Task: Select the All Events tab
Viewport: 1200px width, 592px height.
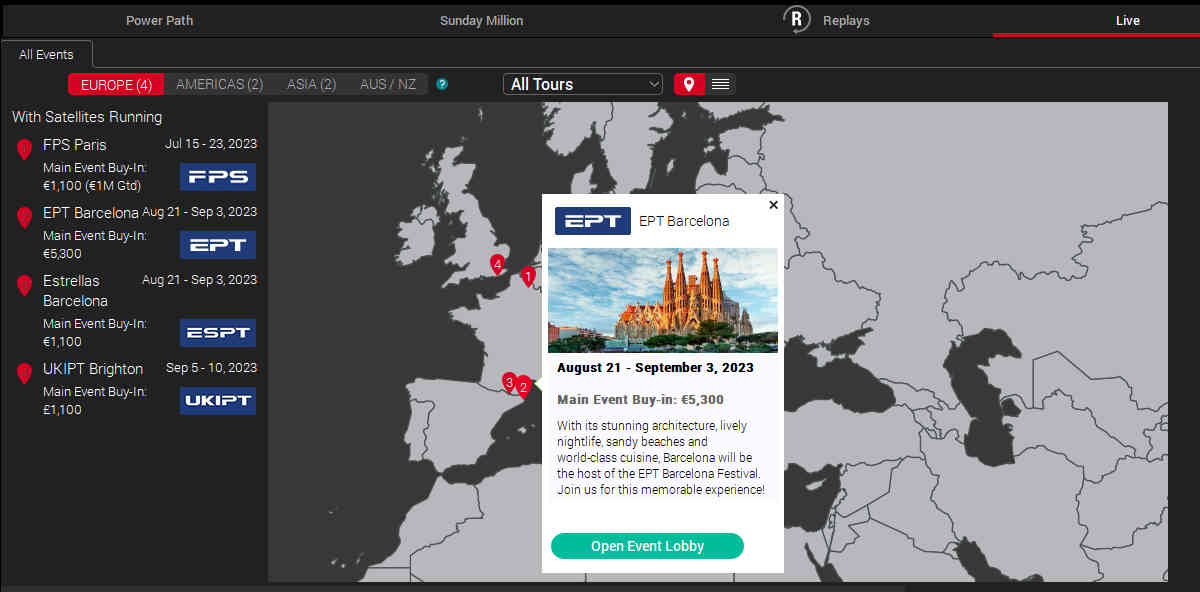Action: (x=47, y=55)
